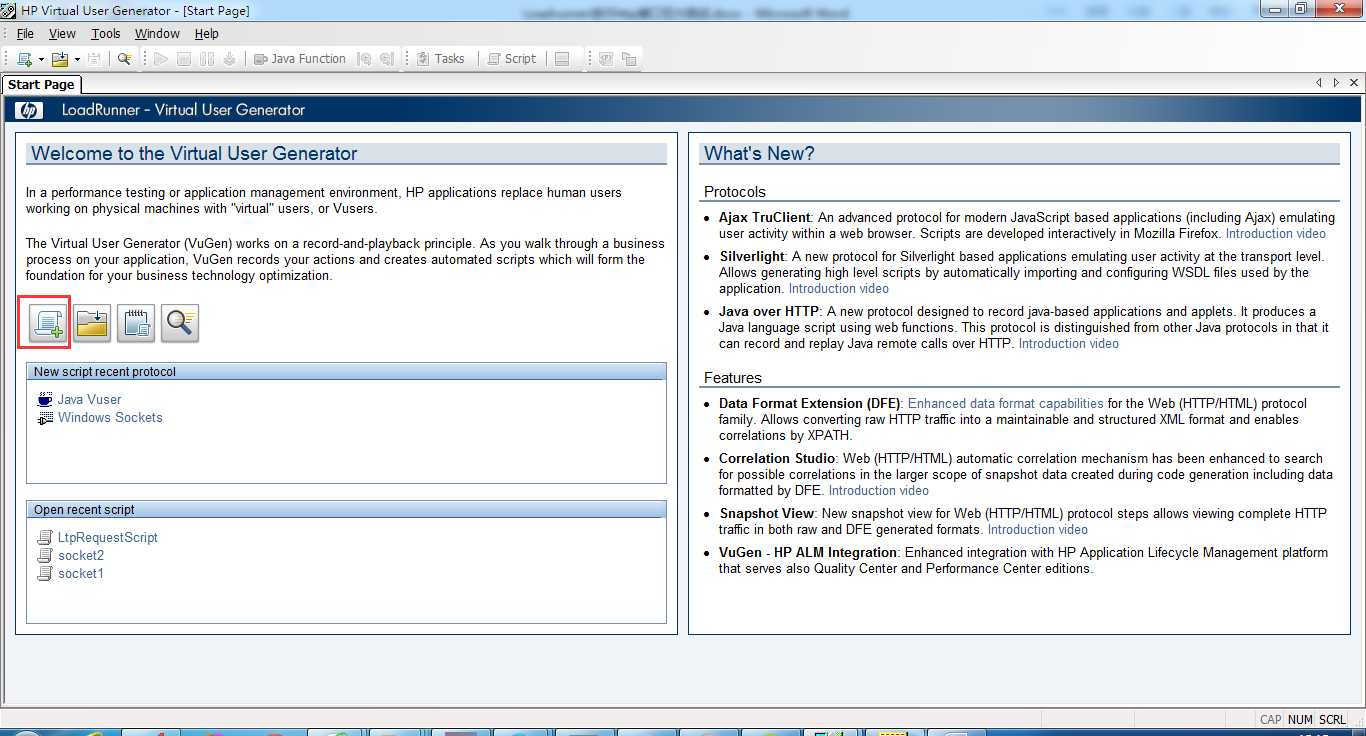Open the File menu

tap(25, 34)
